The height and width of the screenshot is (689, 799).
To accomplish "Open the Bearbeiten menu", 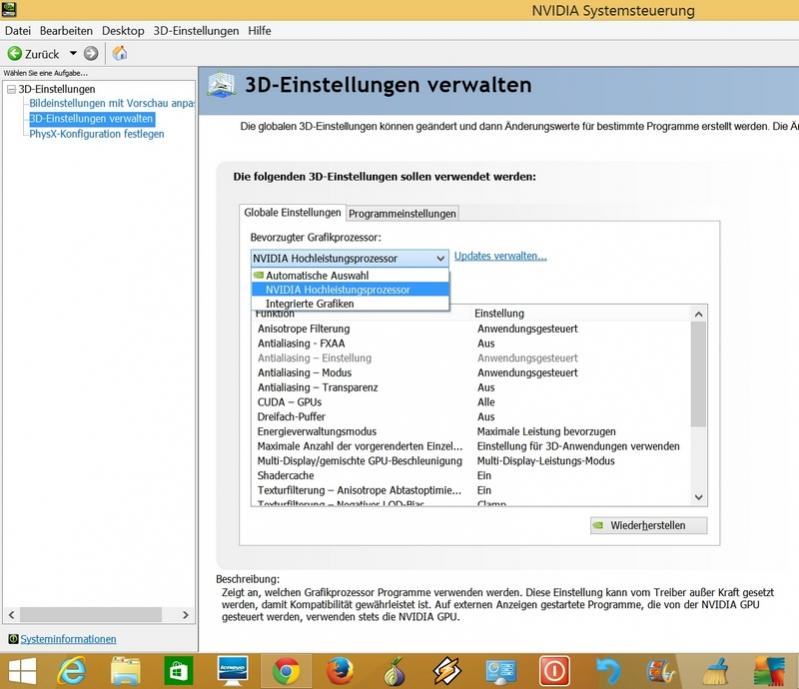I will click(x=66, y=31).
